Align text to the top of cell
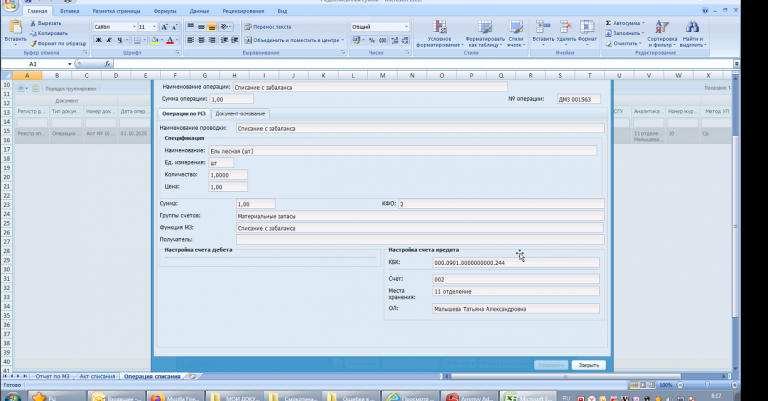 pos(191,27)
